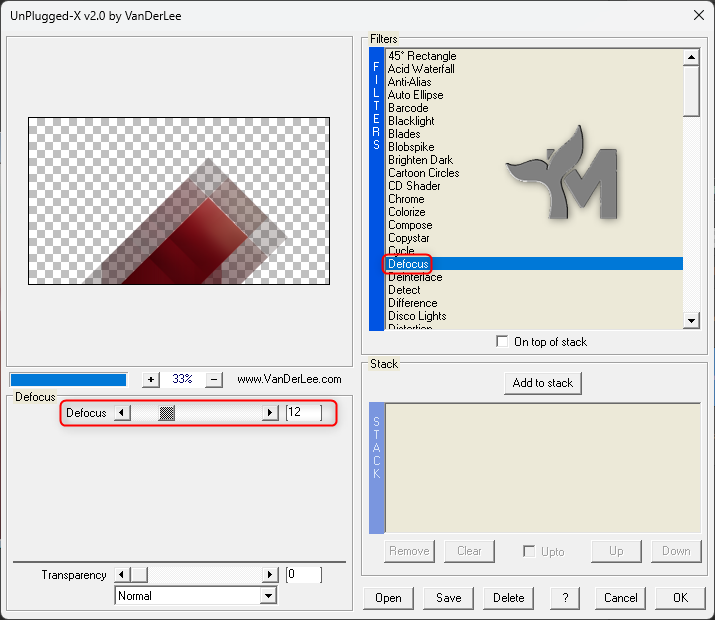Click filter list scroll up arrow
The height and width of the screenshot is (620, 715).
click(691, 57)
